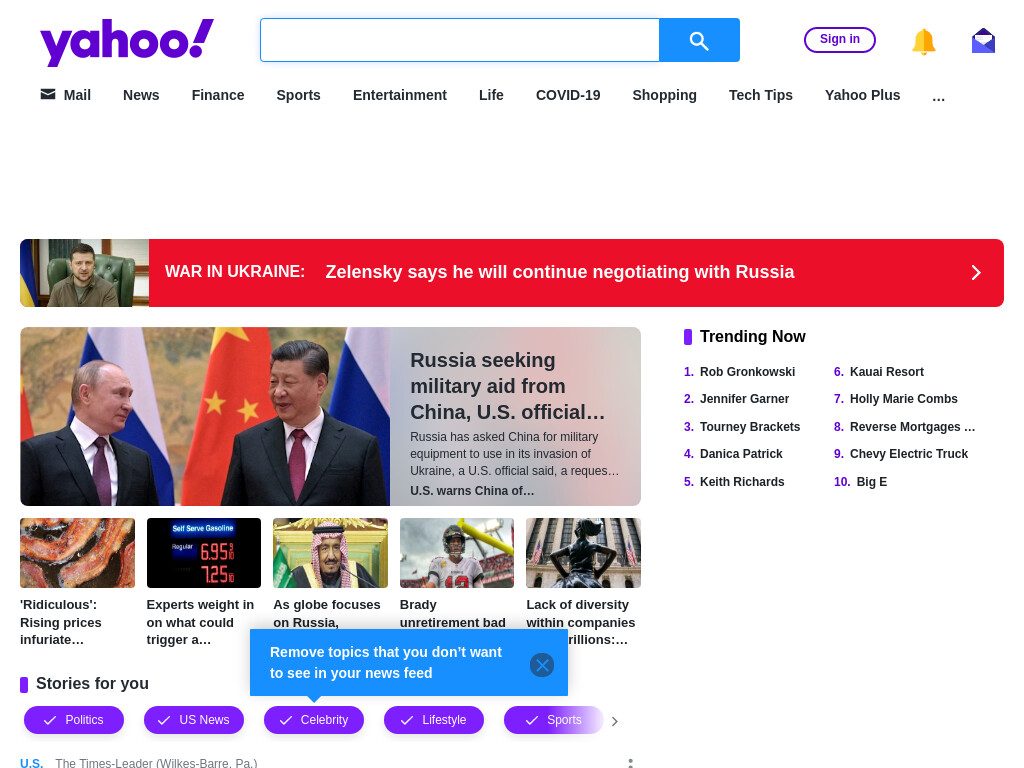Click the Fearless Girl statue thumbnail
The image size is (1024, 768).
[583, 553]
